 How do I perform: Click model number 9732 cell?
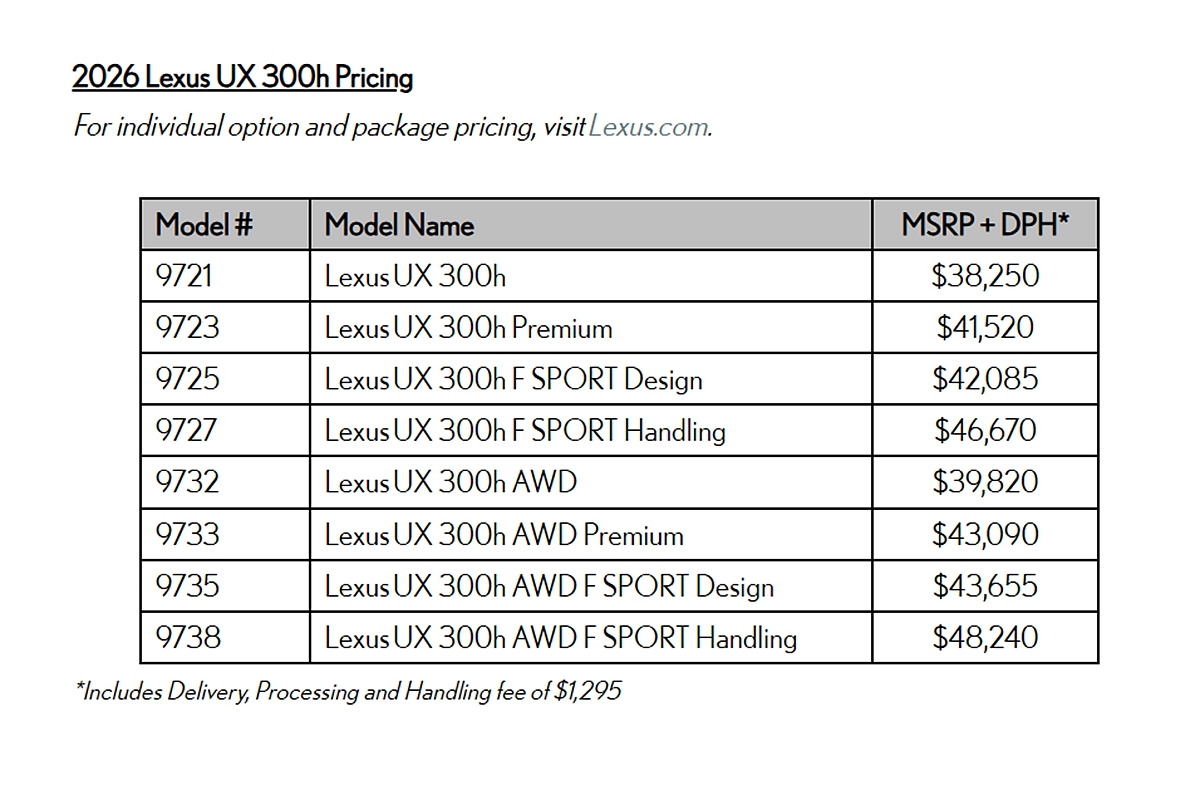[x=187, y=483]
